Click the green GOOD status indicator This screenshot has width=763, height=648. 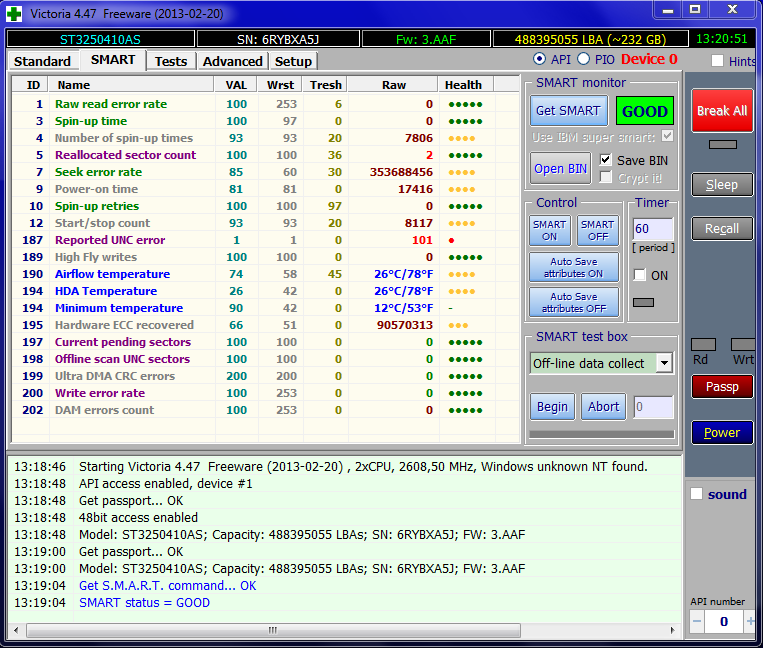[644, 111]
